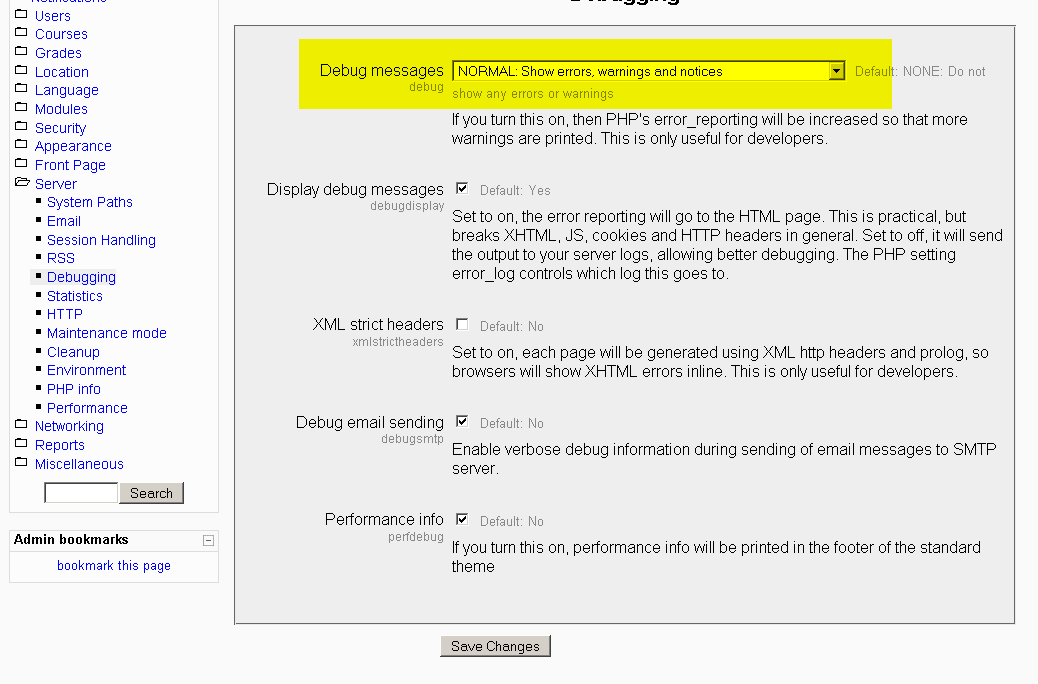Expand Appearance admin category
Viewport: 1038px width, 684px height.
pos(73,146)
